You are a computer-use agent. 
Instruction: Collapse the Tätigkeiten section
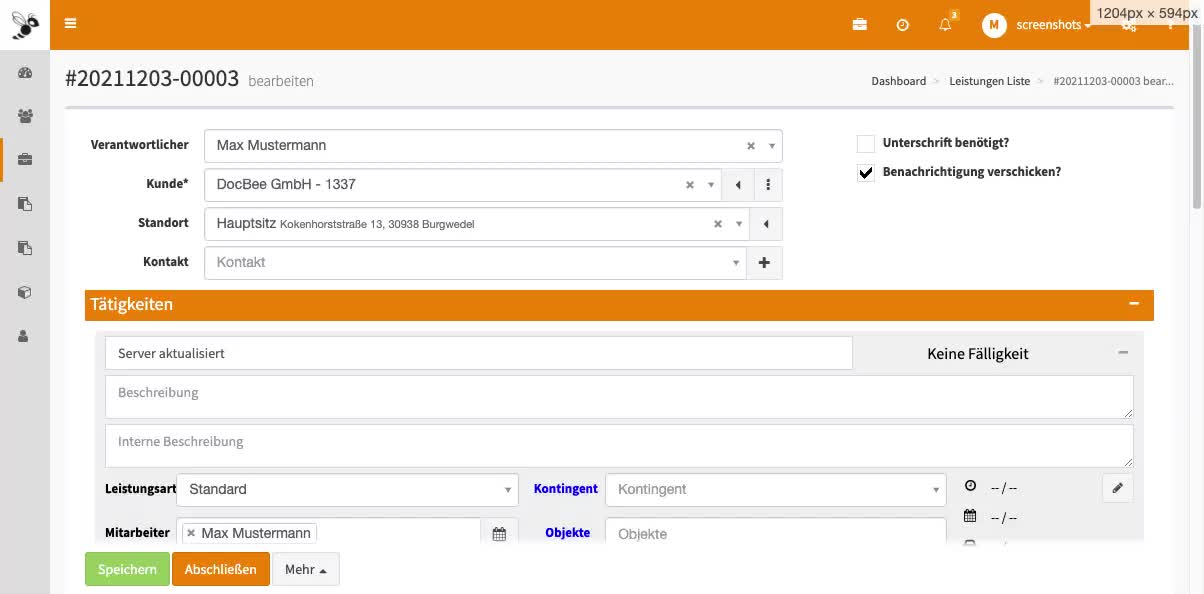point(1133,304)
